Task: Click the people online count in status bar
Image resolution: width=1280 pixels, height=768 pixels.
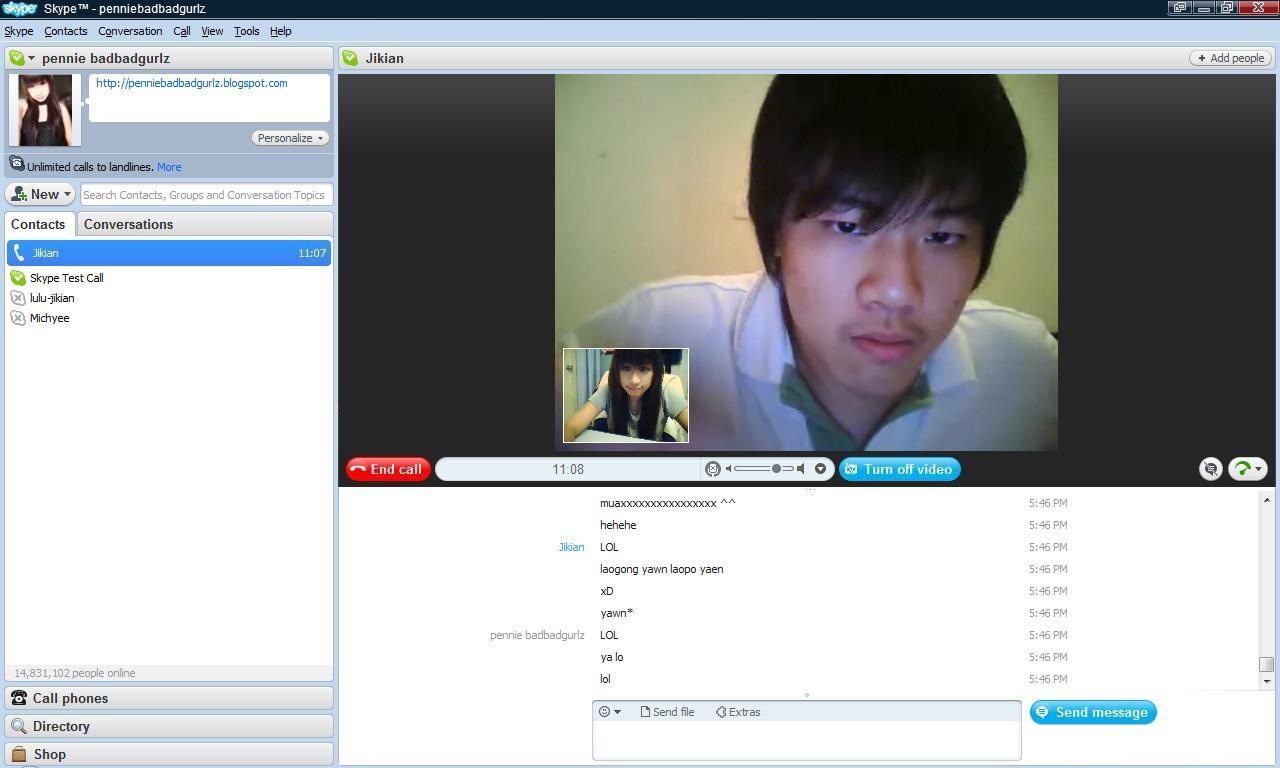Action: tap(75, 673)
